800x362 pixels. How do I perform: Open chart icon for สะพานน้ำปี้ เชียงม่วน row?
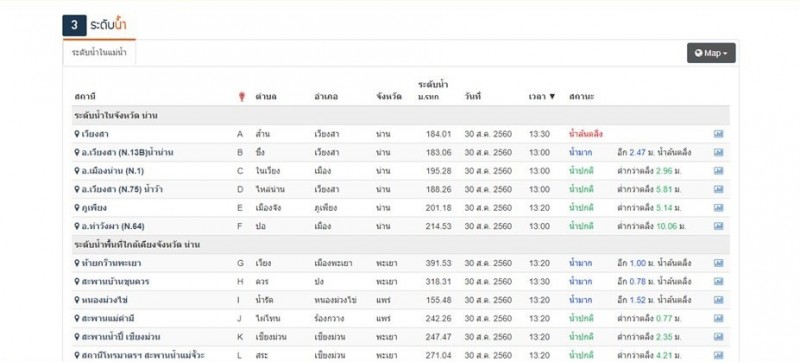[718, 337]
